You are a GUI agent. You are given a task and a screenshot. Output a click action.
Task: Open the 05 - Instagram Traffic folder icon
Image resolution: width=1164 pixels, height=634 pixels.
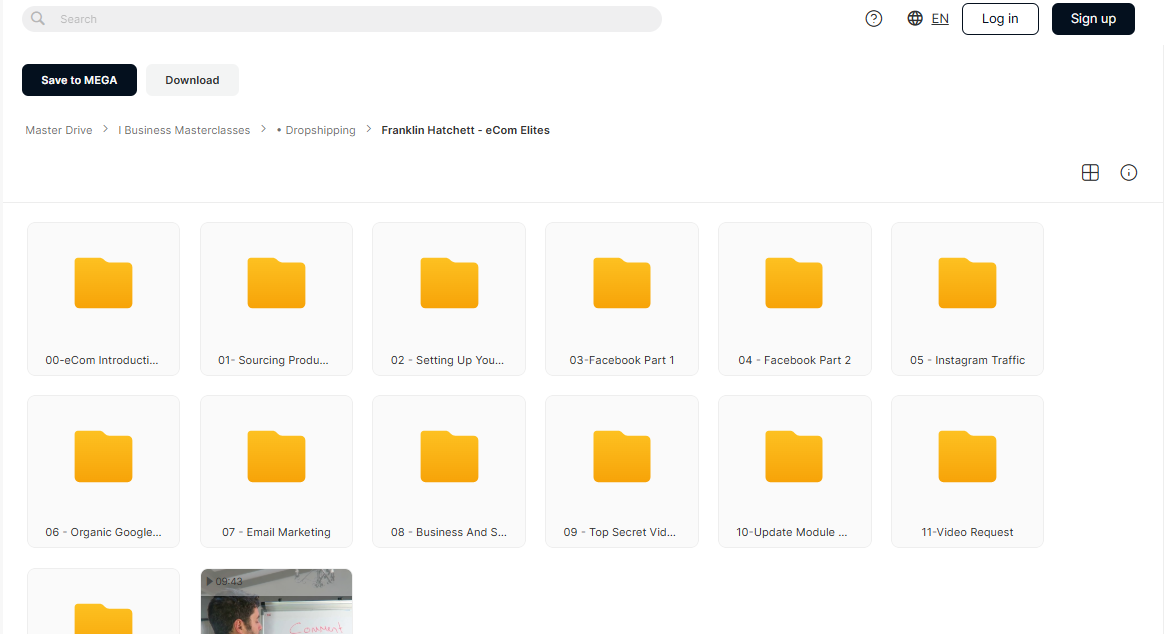click(967, 283)
